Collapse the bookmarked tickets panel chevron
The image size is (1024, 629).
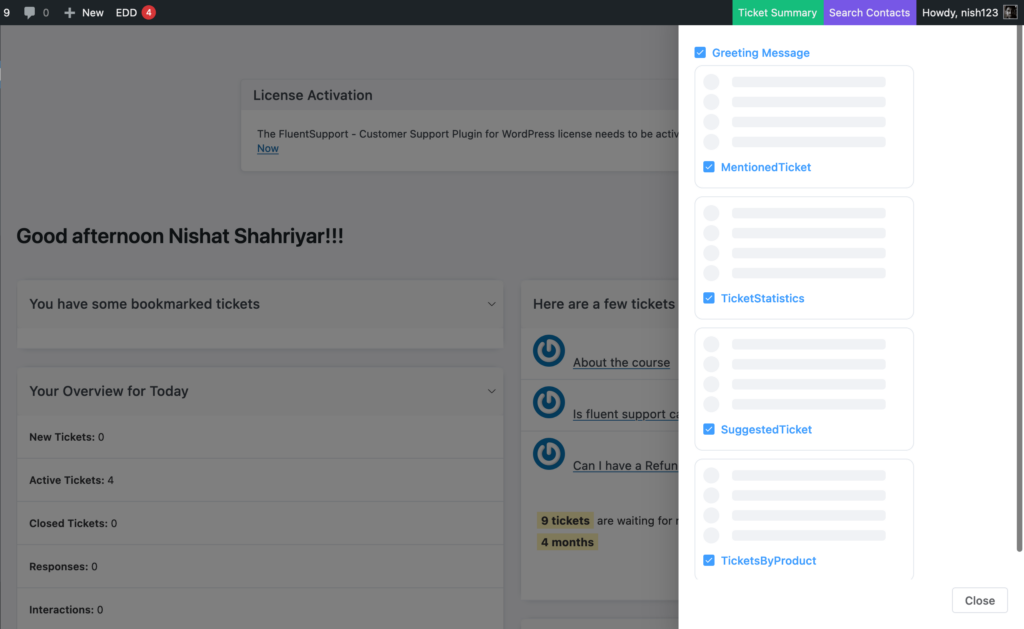point(492,304)
